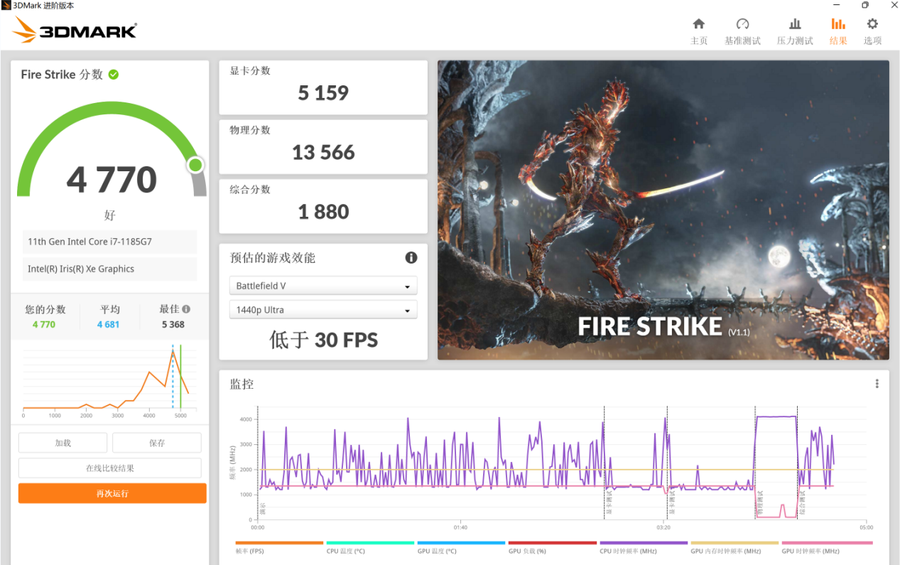Click the info icon next to 最佳

186,310
